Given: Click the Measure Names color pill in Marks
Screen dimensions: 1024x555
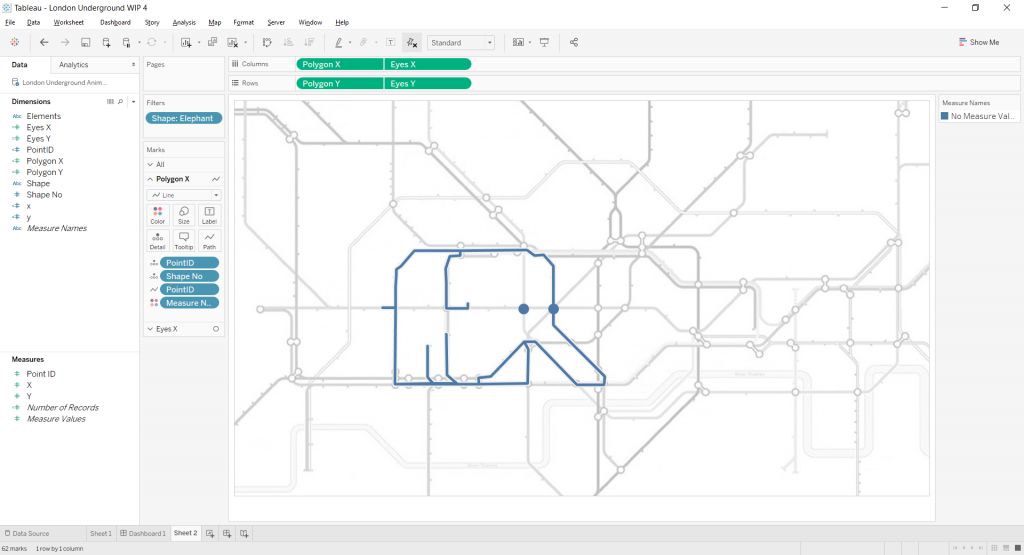Looking at the screenshot, I should click(x=189, y=303).
